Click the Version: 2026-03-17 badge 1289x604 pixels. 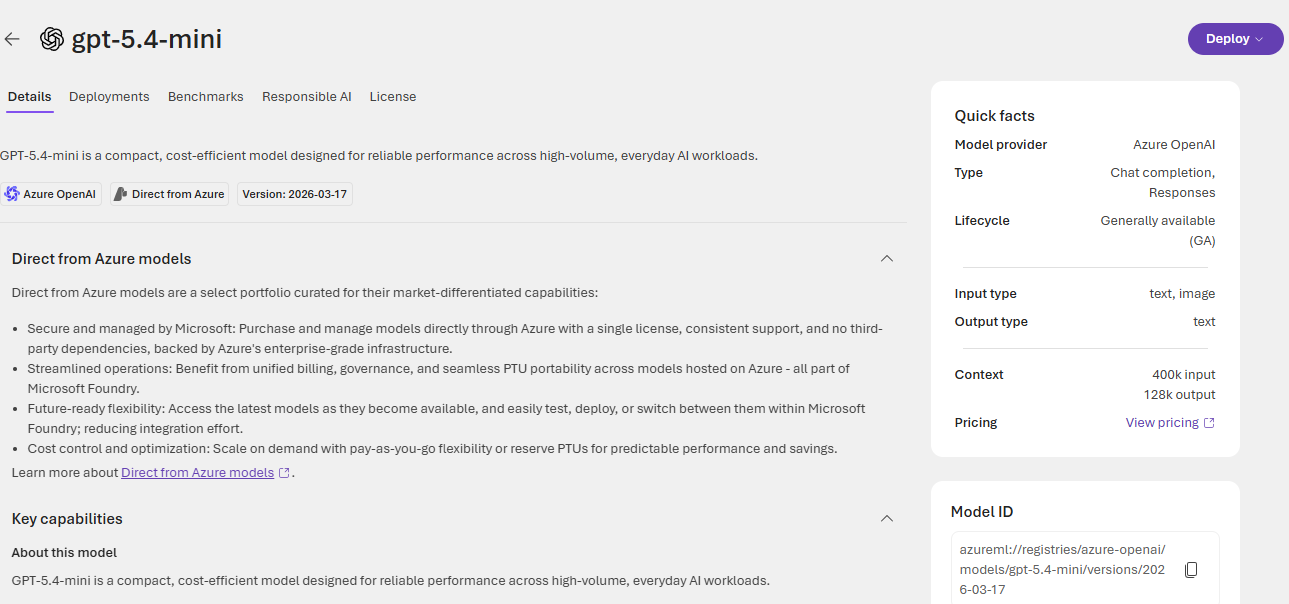coord(294,194)
